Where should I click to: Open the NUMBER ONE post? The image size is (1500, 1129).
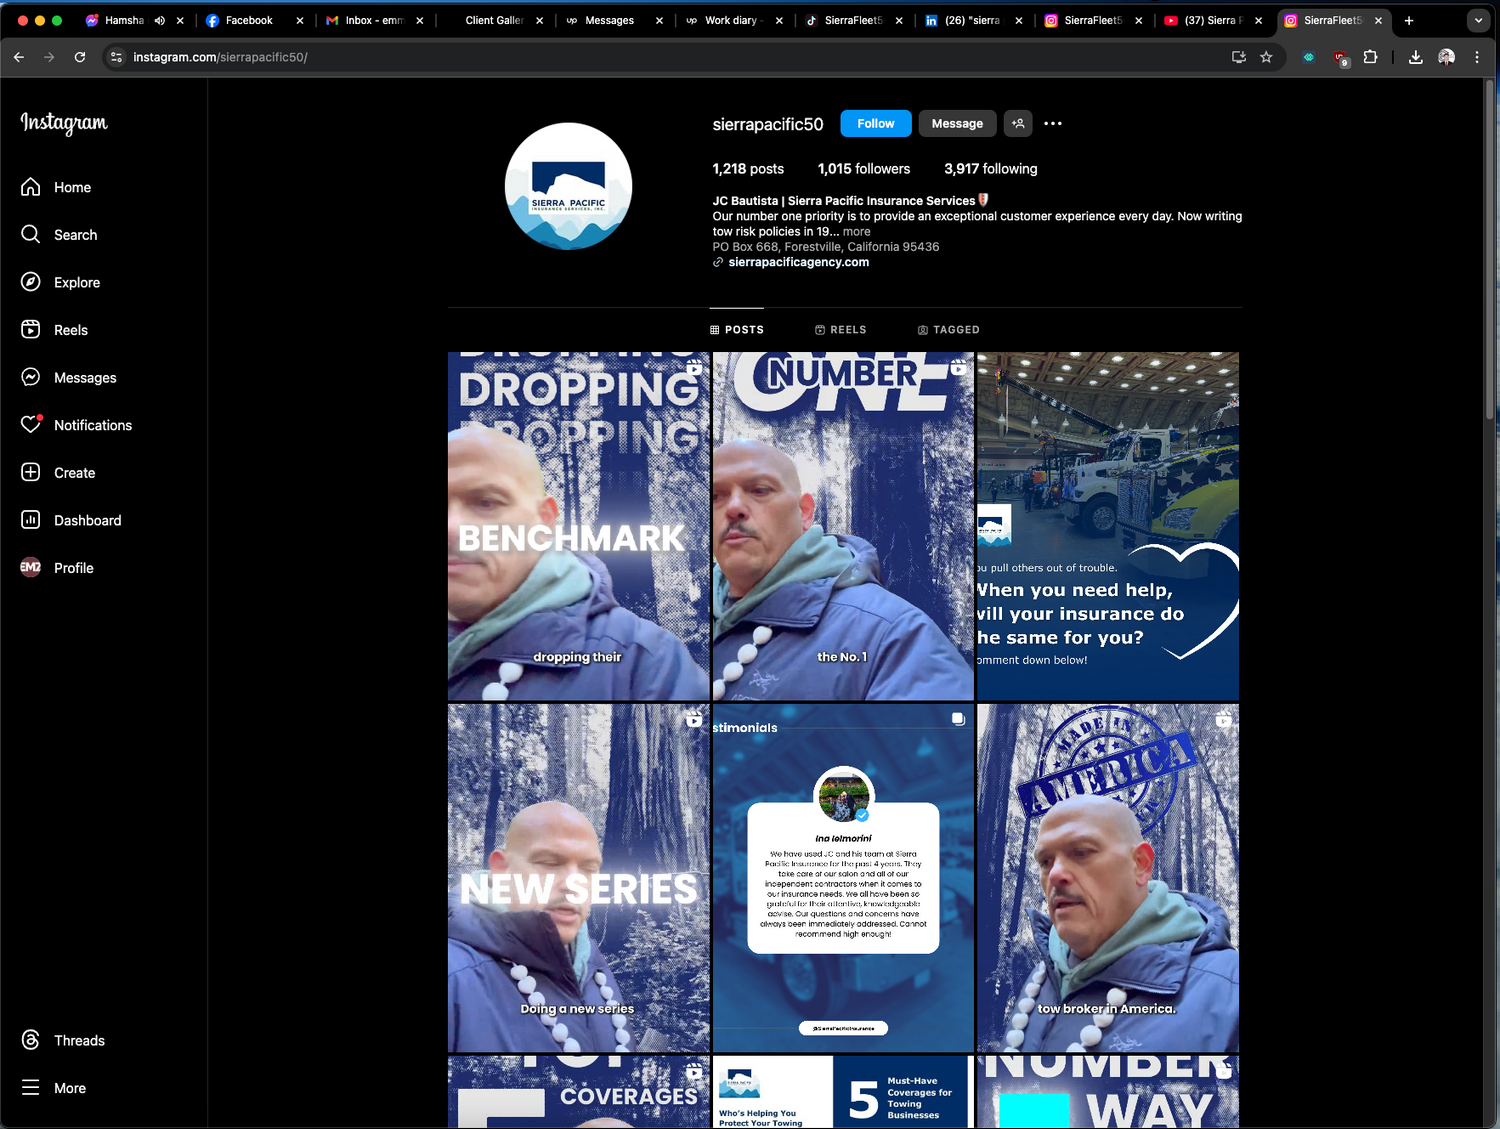coord(843,526)
